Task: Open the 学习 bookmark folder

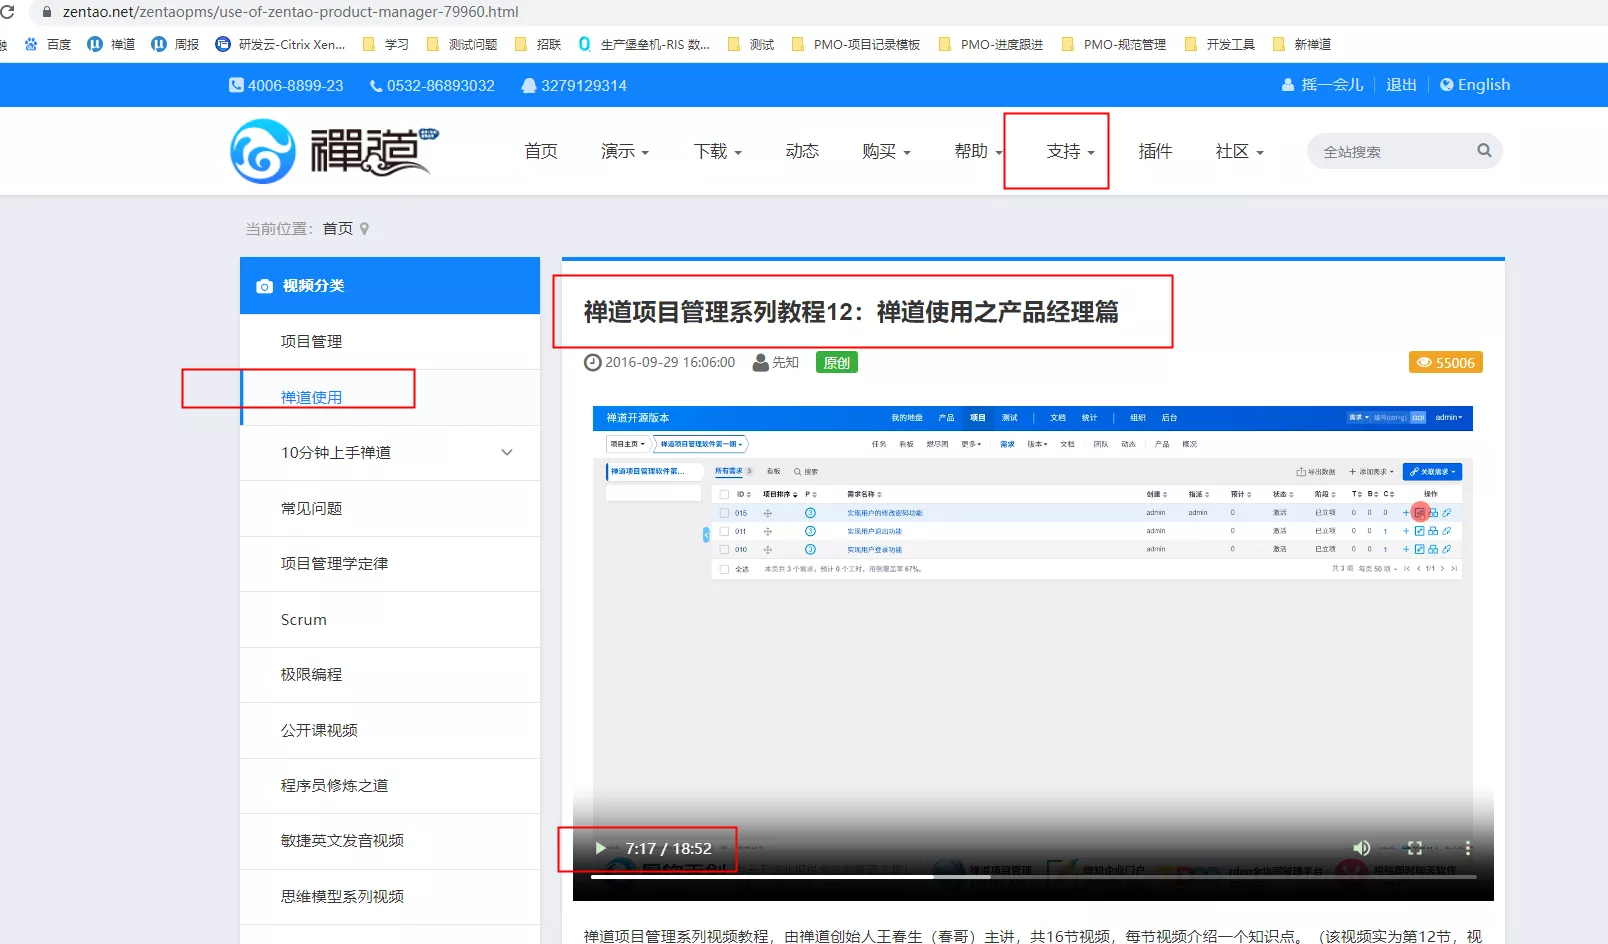Action: [x=386, y=44]
